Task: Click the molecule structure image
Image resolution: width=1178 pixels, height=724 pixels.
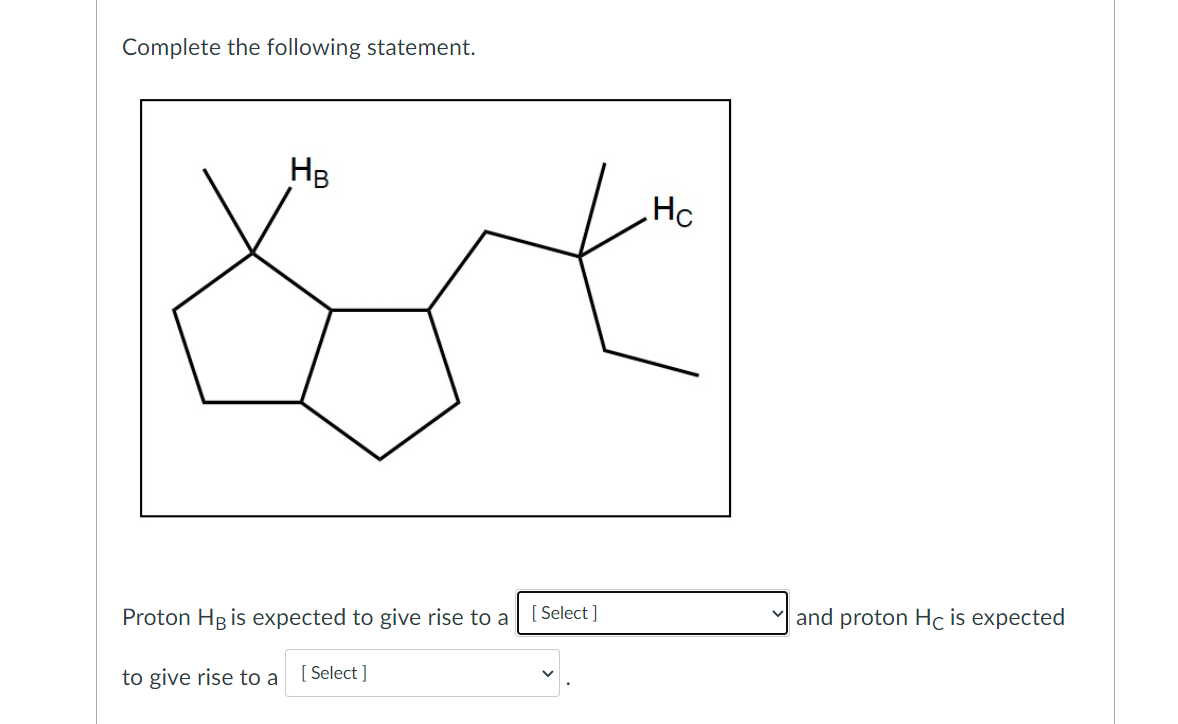Action: pyautogui.click(x=435, y=307)
